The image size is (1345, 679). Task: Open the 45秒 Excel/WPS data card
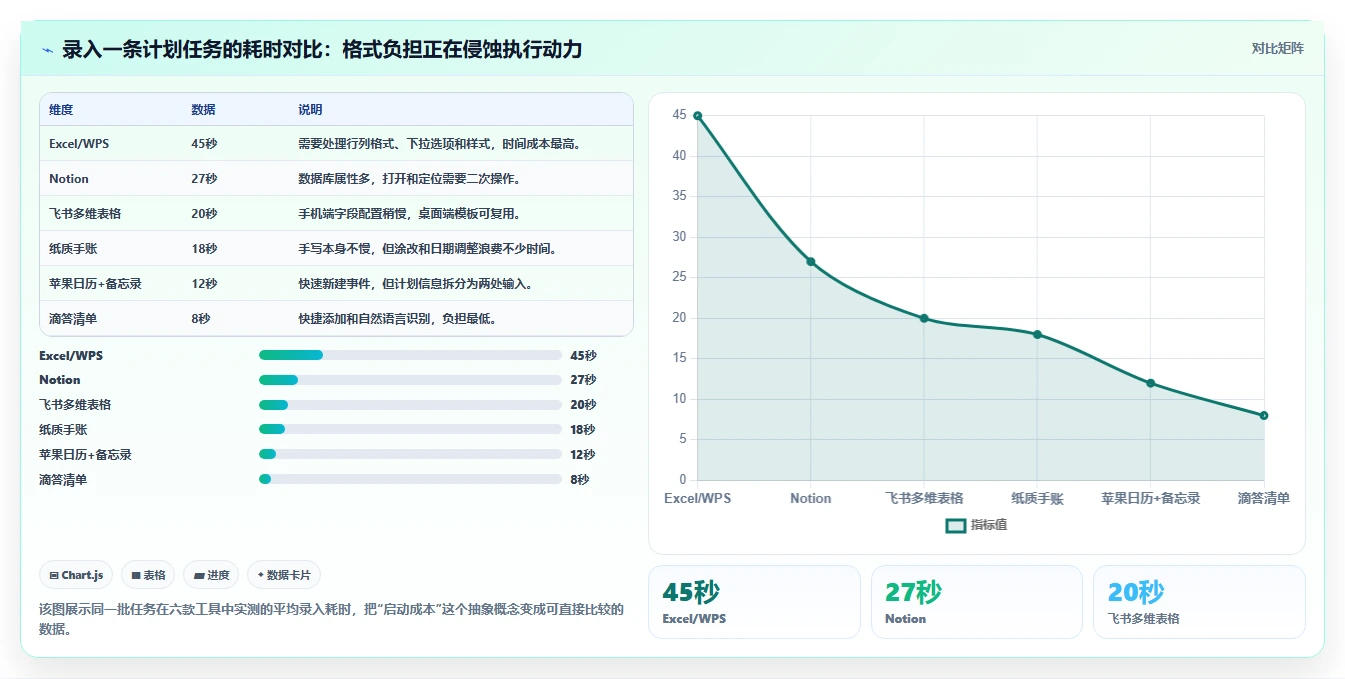tap(754, 602)
